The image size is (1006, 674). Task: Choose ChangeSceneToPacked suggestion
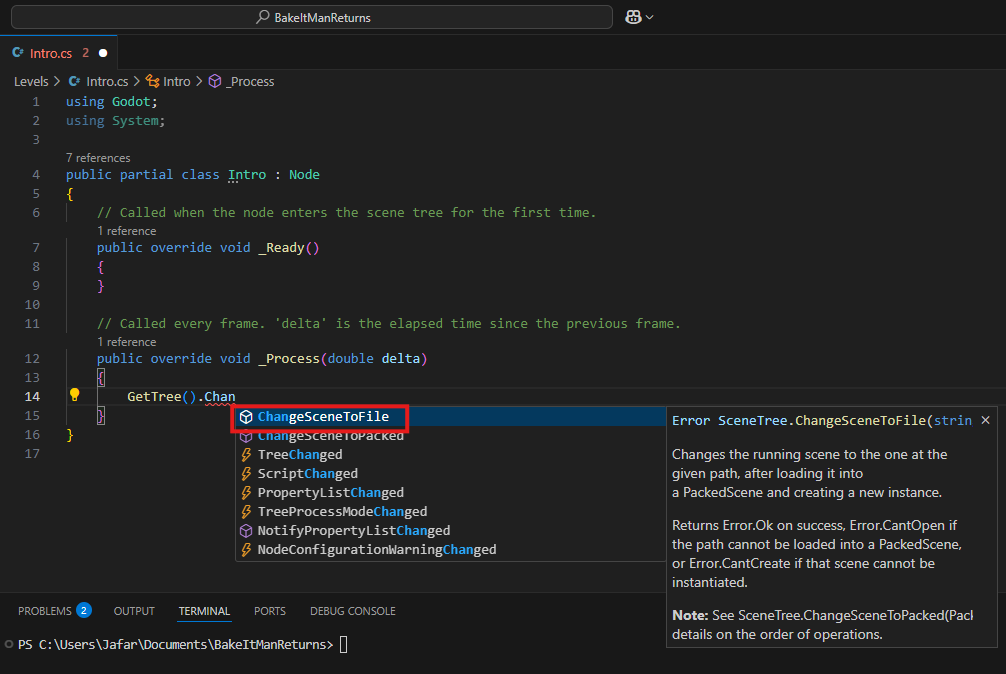pos(450,436)
